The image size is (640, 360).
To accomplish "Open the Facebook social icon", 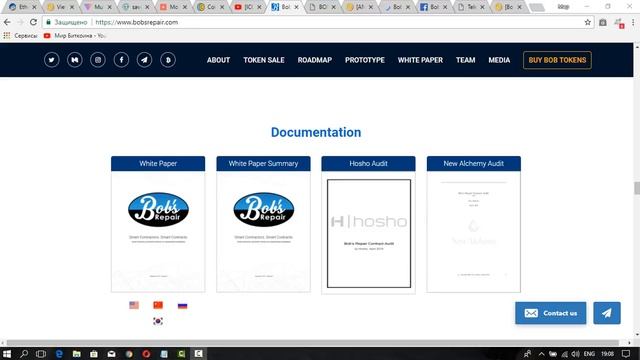I will [x=121, y=60].
